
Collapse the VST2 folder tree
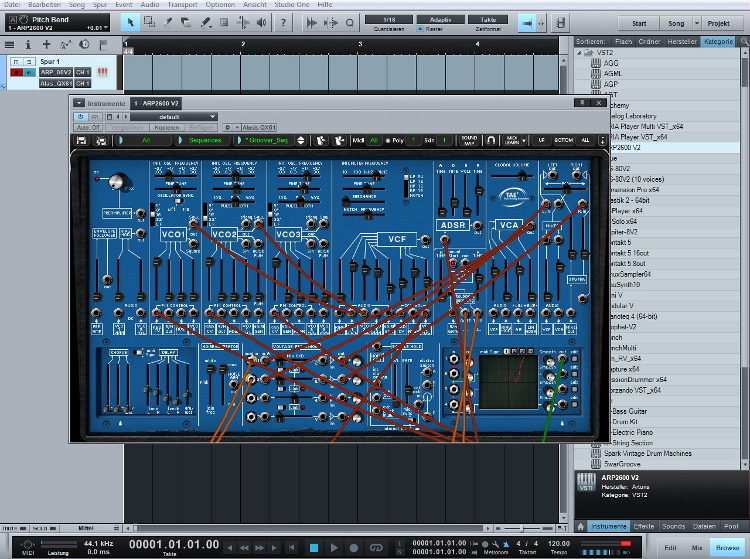point(579,53)
